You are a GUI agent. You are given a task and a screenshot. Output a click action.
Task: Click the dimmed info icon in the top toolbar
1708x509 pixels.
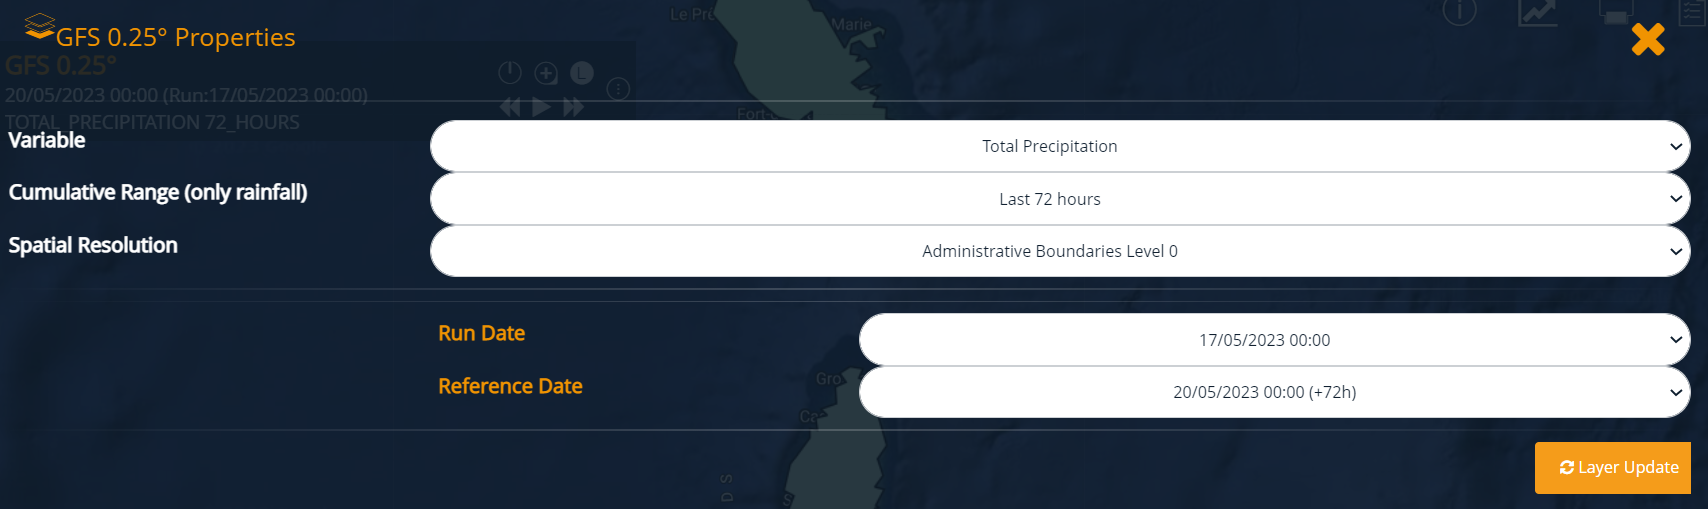1460,12
